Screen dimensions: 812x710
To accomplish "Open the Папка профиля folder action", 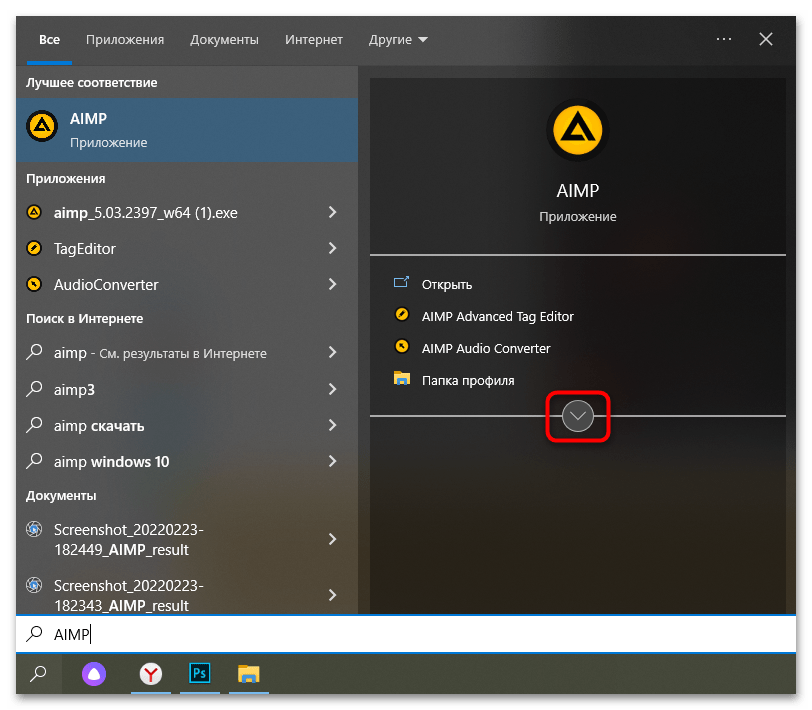I will click(x=467, y=380).
